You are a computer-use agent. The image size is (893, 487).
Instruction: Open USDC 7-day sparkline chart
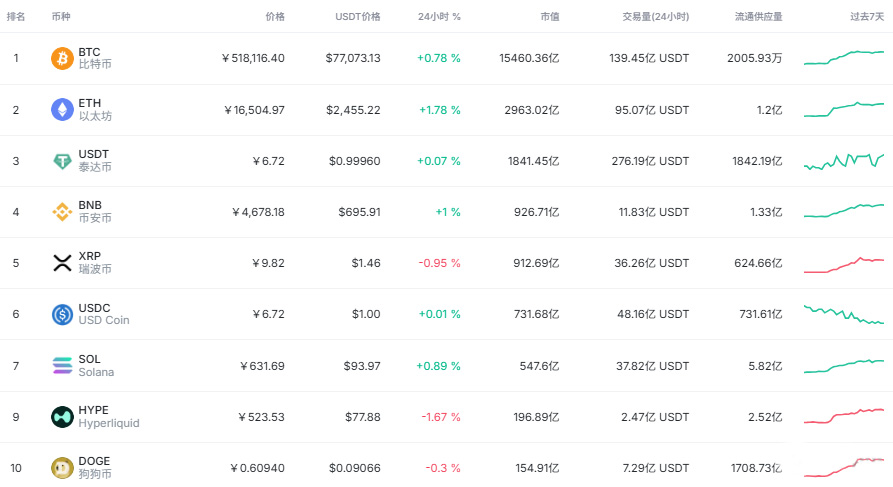pos(844,314)
